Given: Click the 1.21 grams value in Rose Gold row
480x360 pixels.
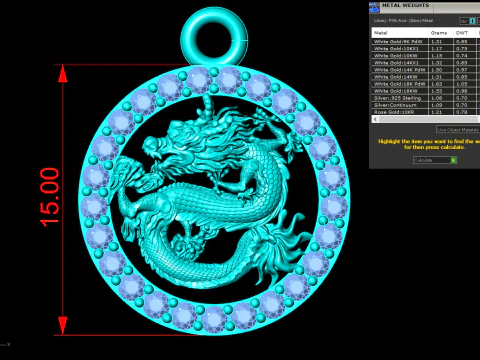Looking at the screenshot, I should [437, 112].
